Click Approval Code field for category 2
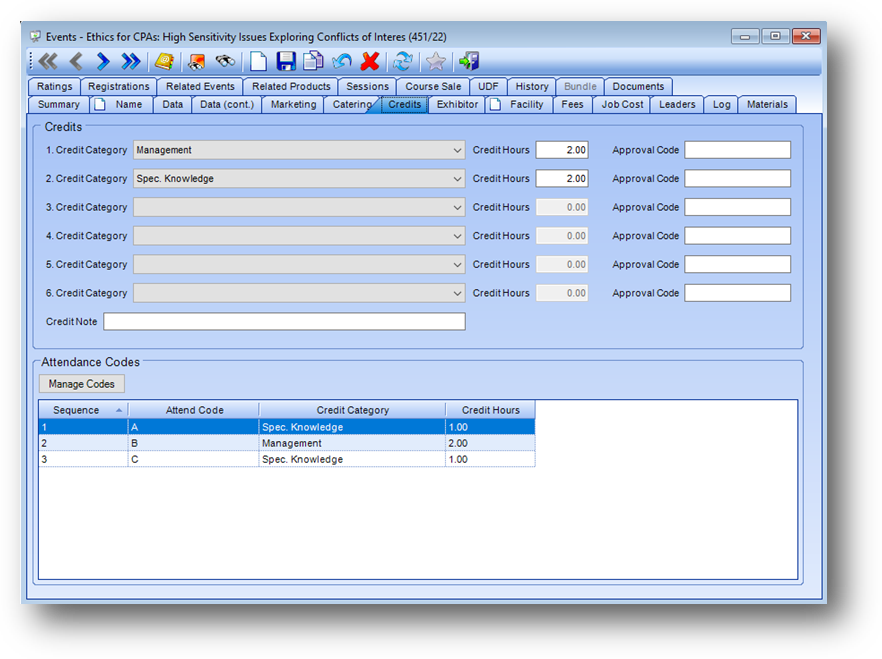 tap(737, 179)
